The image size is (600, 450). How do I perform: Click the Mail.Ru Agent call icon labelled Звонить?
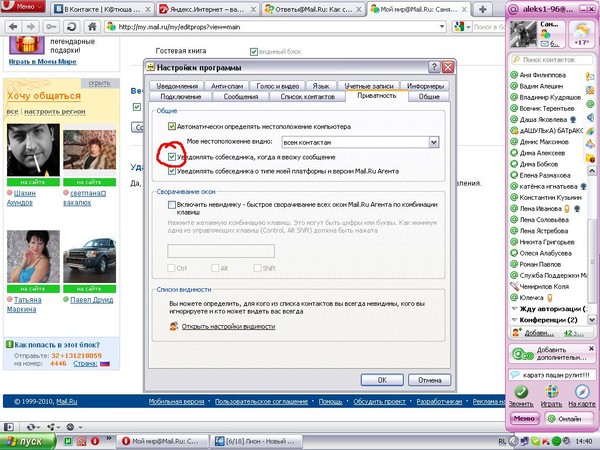521,393
